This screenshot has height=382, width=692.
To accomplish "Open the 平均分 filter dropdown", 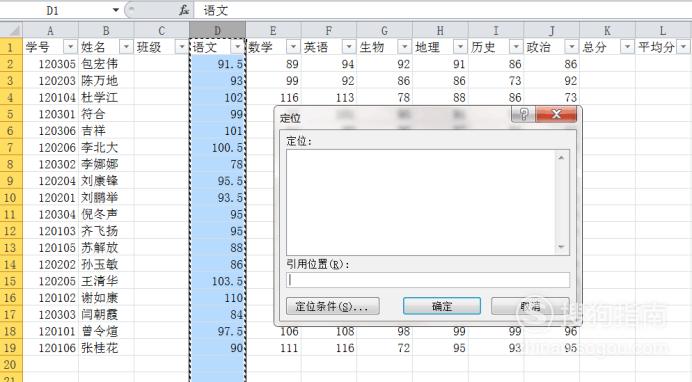I will coord(683,47).
